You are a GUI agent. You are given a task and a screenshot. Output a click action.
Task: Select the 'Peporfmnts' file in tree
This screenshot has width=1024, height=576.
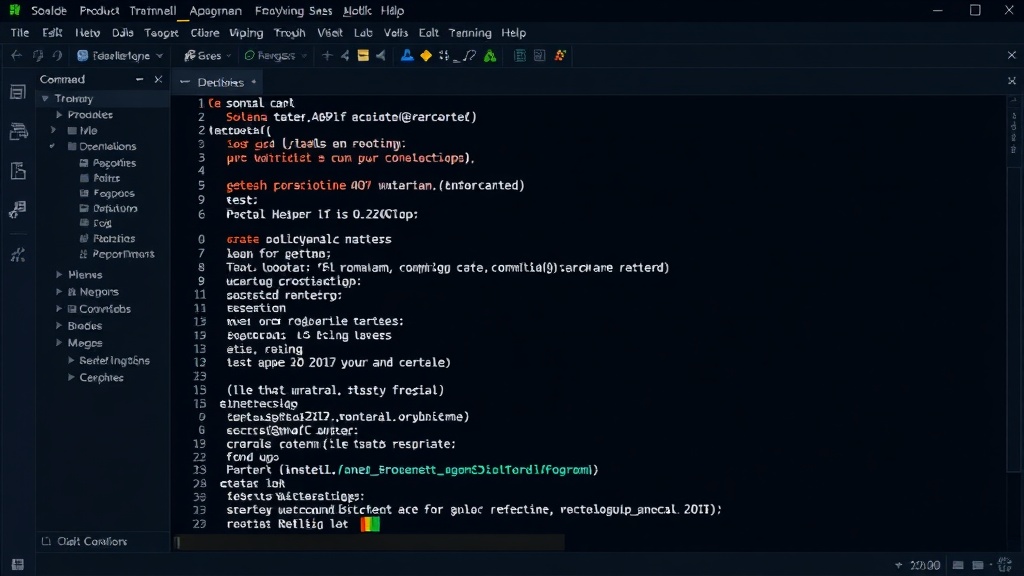116,254
